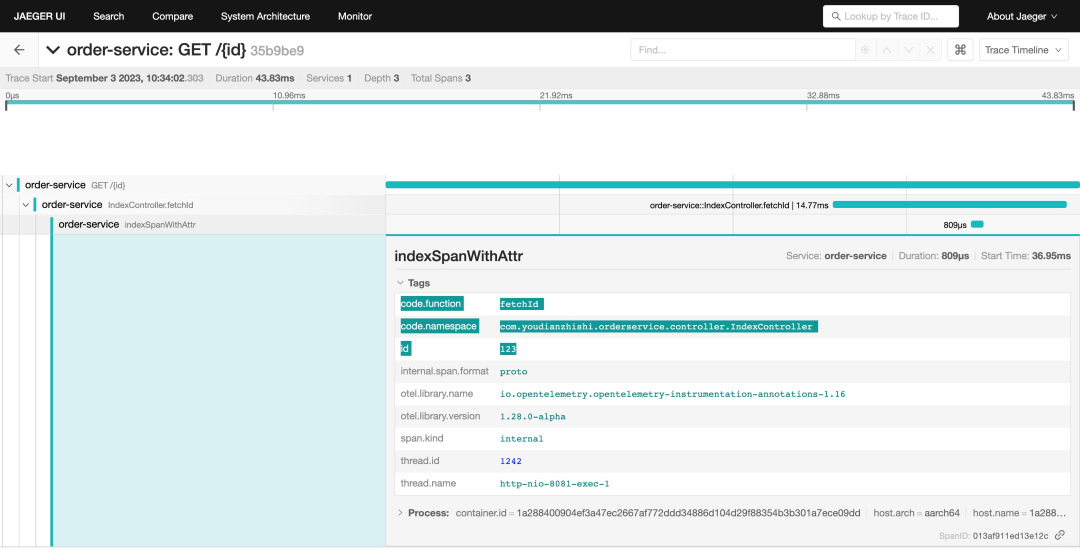Screen dimensions: 1080x550
Task: Select the indexSpanWithAttr span row
Action: click(127, 224)
